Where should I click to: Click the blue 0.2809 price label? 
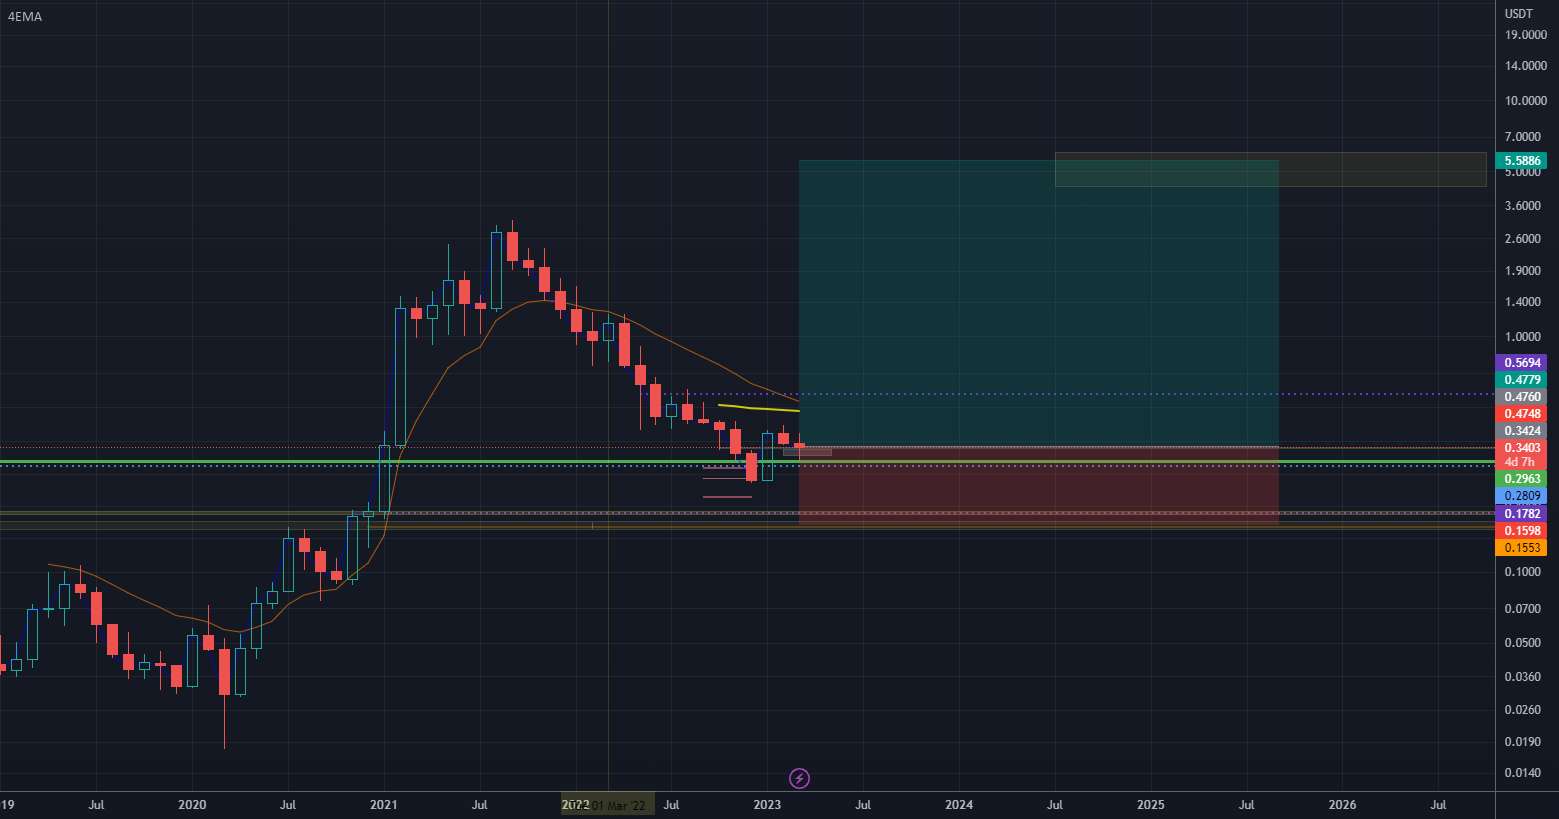(x=1520, y=496)
